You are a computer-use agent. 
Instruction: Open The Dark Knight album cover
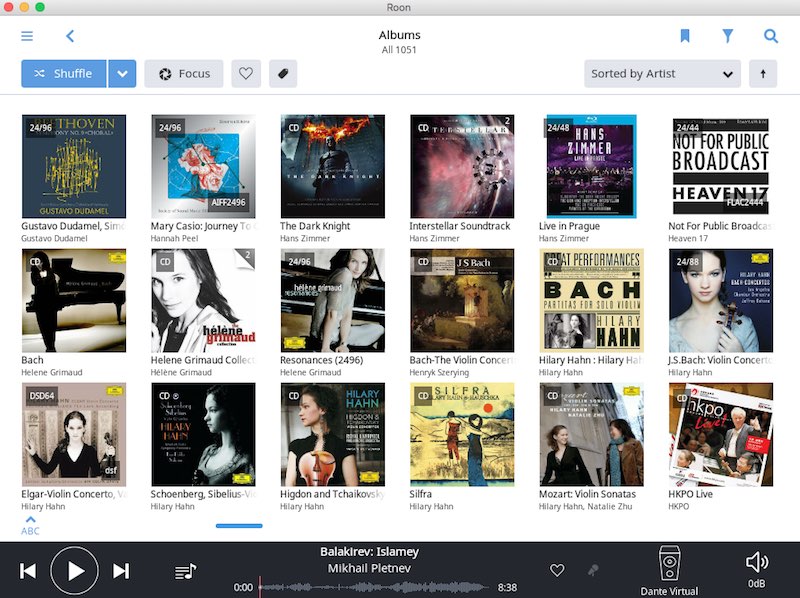[x=333, y=166]
